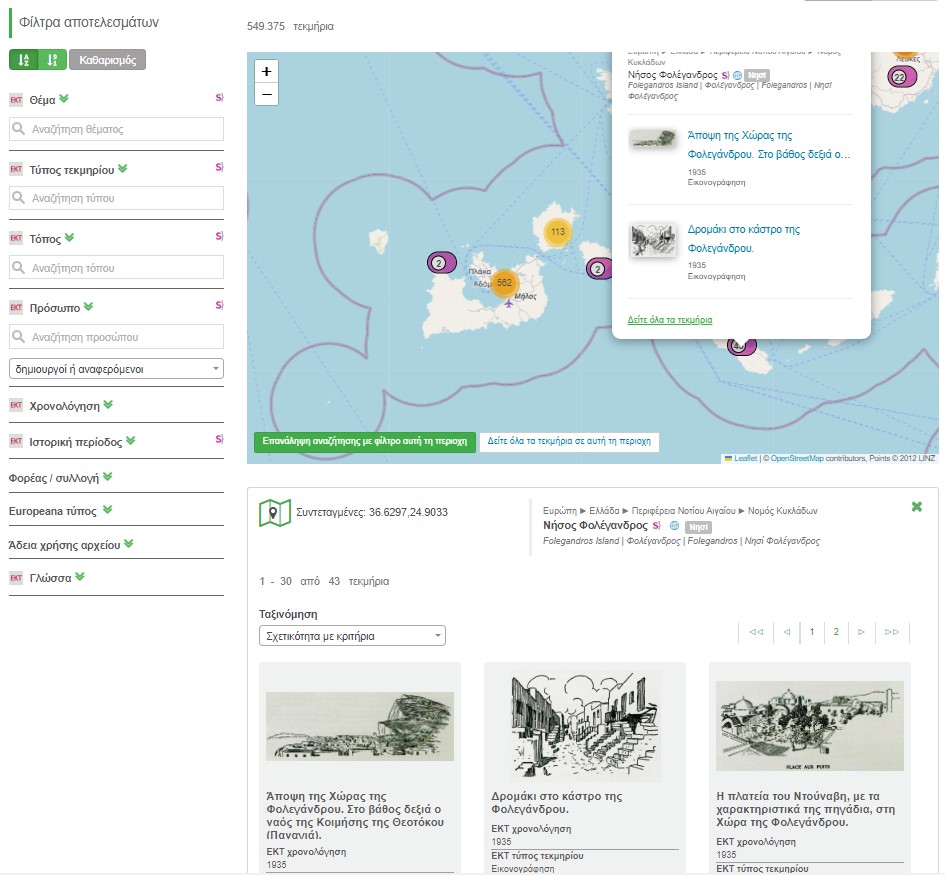The image size is (945, 875).
Task: Zoom out on the map
Action: (x=266, y=95)
